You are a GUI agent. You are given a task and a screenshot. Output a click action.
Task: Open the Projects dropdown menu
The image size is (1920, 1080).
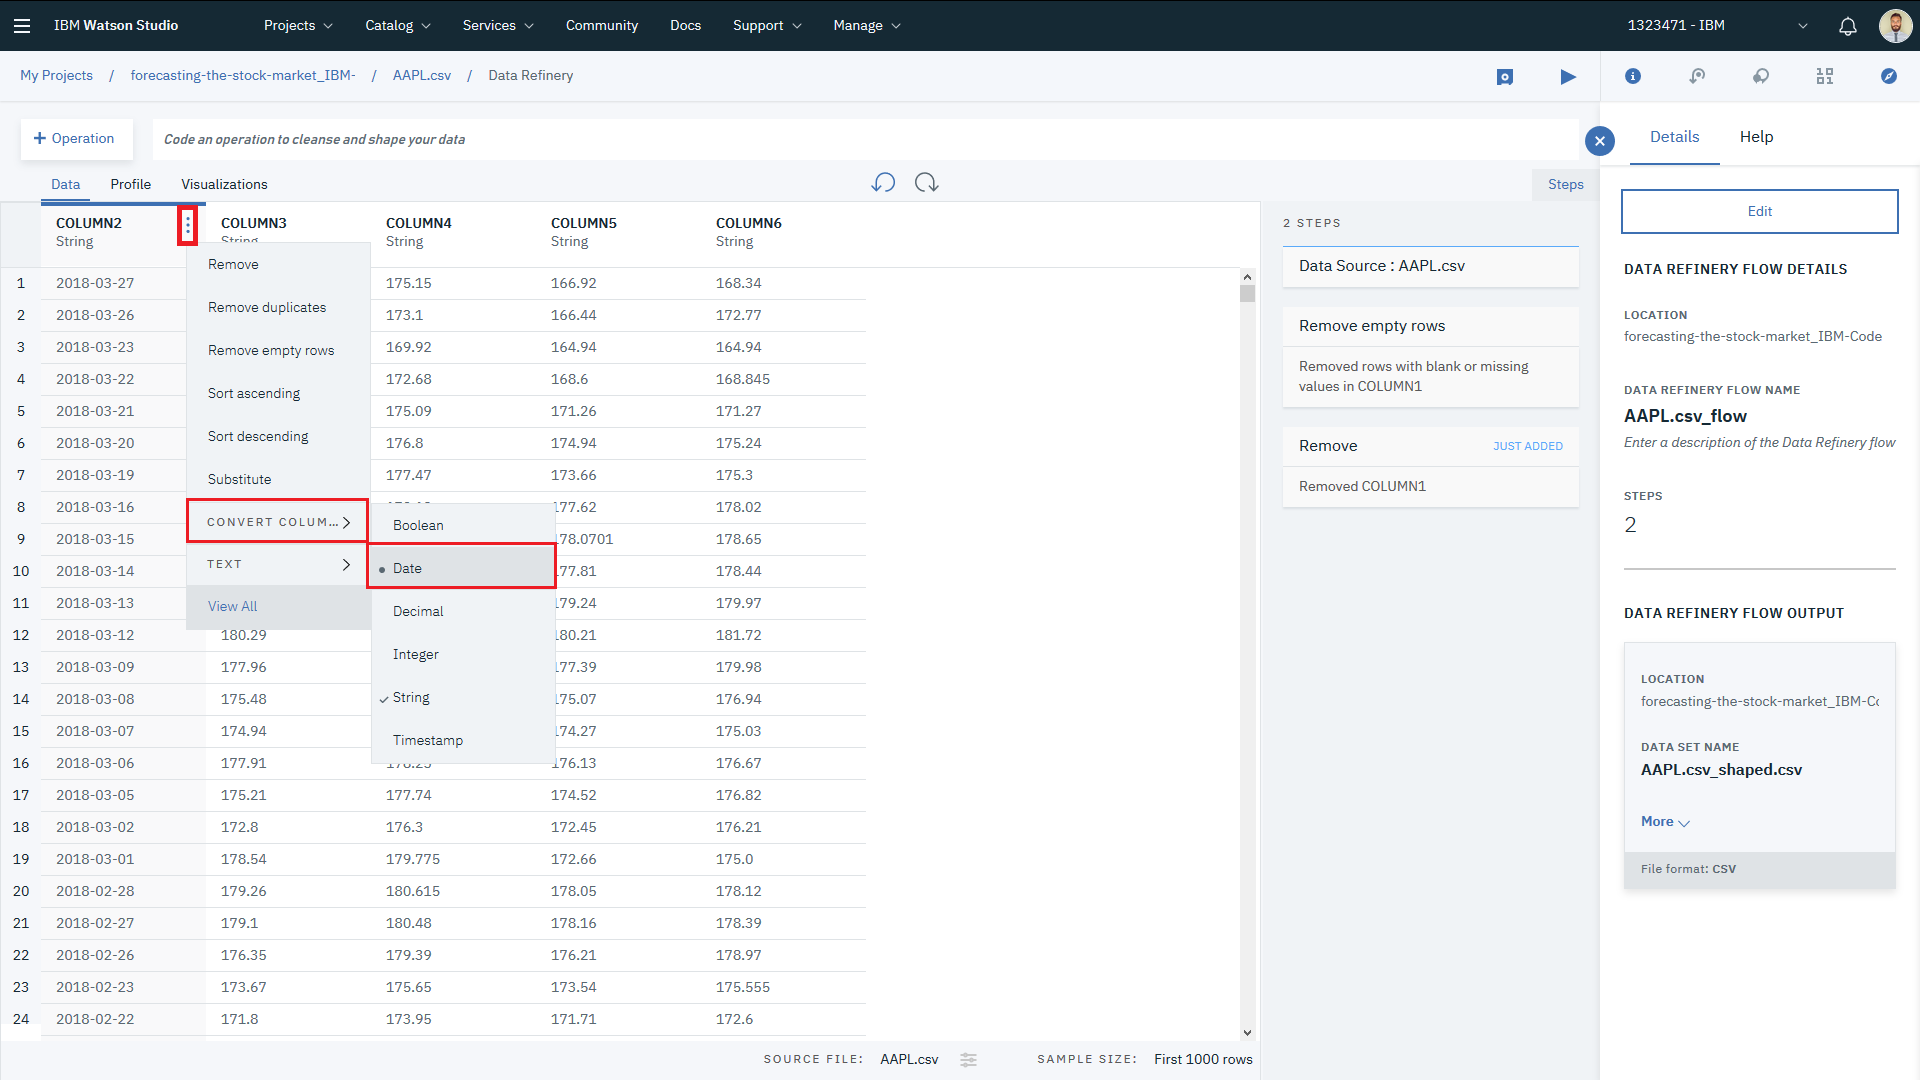click(x=297, y=26)
